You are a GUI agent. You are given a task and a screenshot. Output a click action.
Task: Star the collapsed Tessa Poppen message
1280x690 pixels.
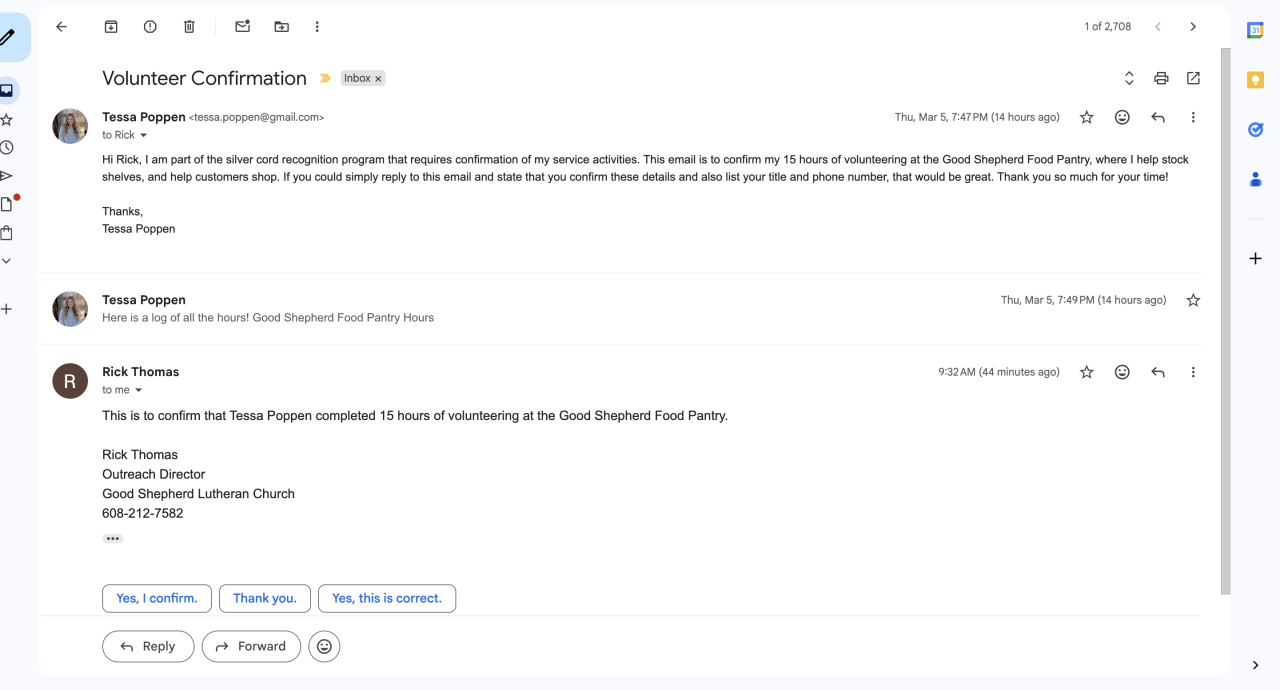(x=1193, y=300)
